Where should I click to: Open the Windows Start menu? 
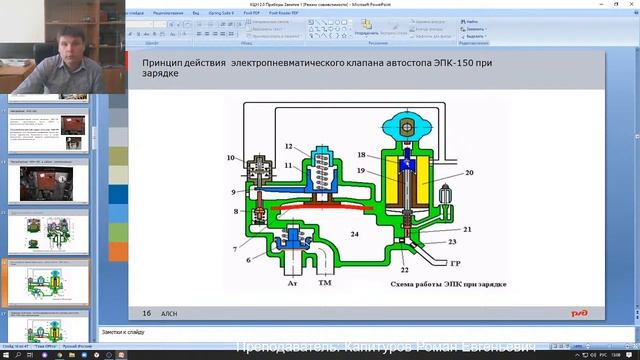coord(6,355)
